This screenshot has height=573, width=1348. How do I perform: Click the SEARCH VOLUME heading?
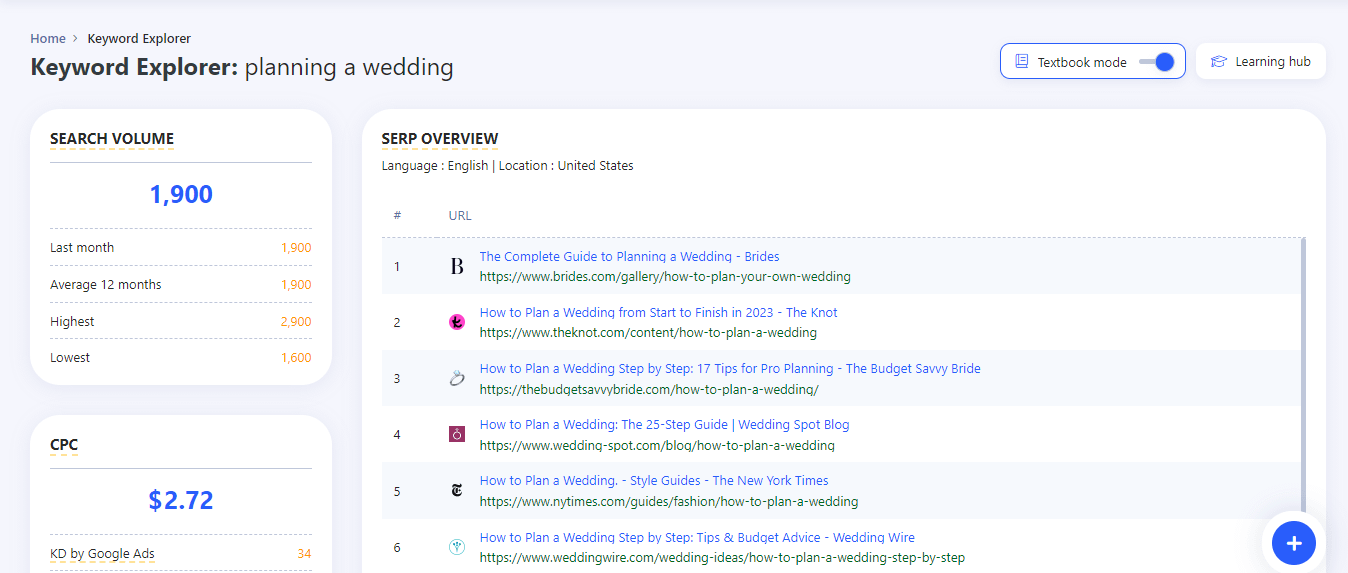tap(112, 139)
